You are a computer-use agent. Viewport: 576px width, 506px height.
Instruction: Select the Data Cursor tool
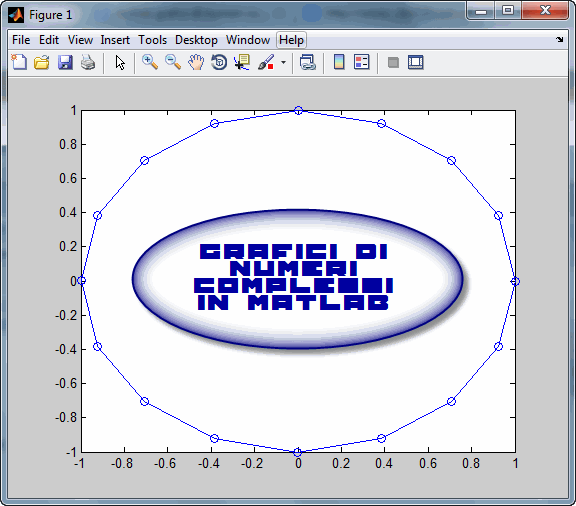242,62
